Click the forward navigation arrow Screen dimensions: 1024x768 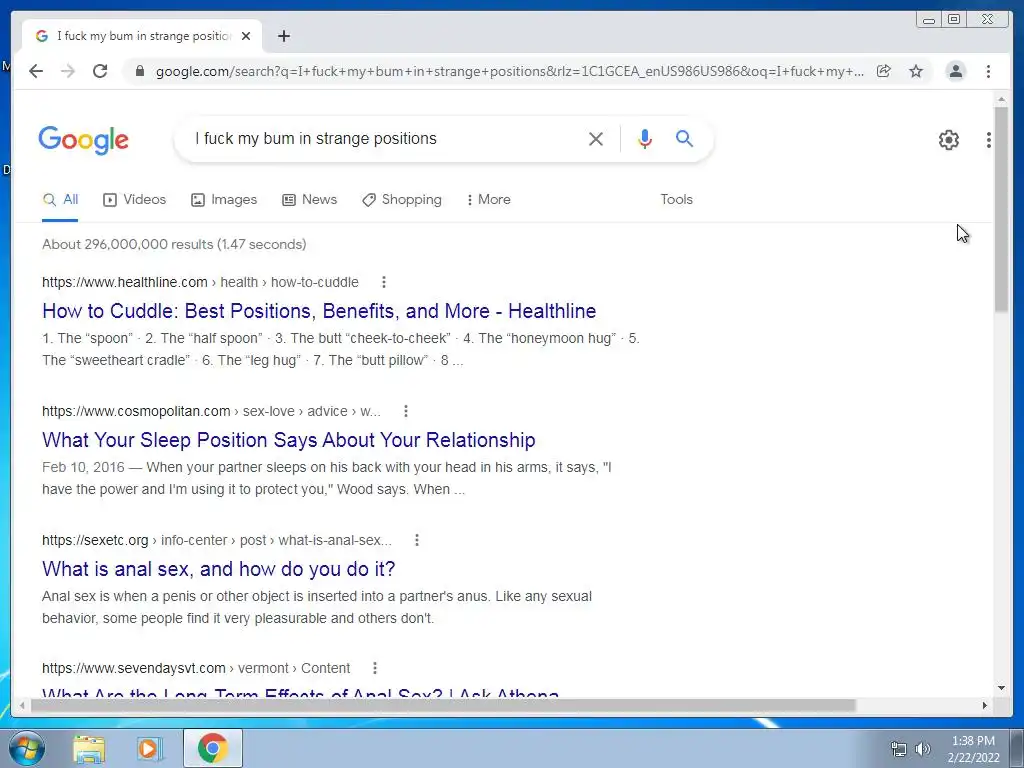[68, 71]
